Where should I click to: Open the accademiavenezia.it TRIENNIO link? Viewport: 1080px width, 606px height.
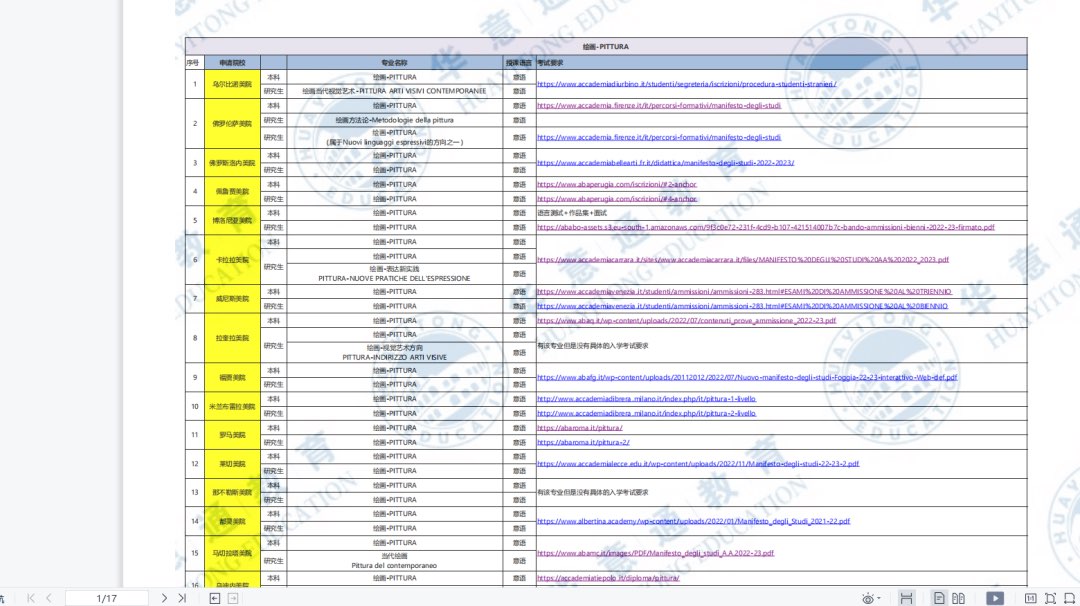[744, 291]
